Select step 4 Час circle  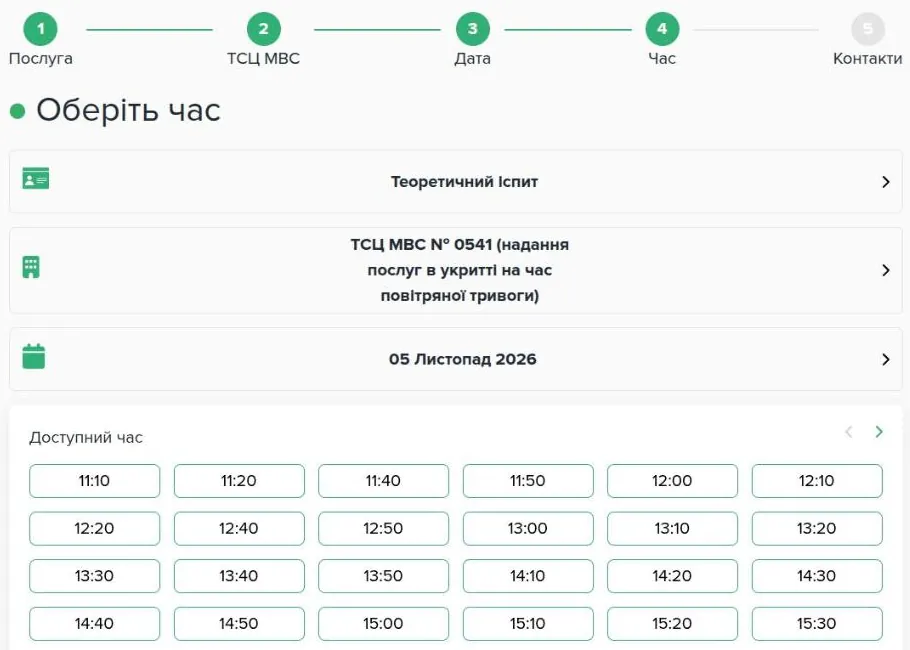point(662,28)
